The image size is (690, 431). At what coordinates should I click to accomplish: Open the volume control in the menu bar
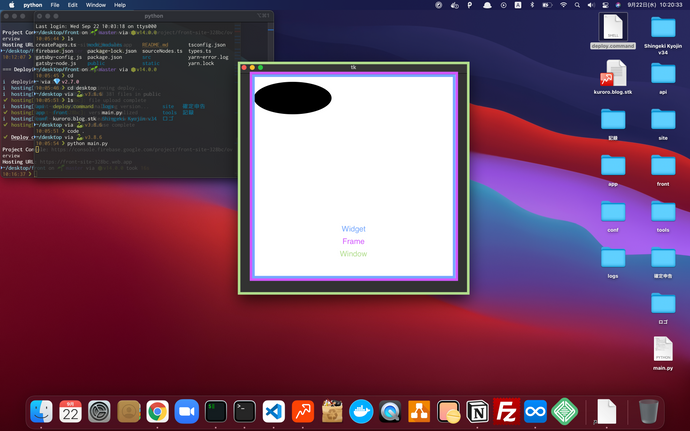(591, 5)
